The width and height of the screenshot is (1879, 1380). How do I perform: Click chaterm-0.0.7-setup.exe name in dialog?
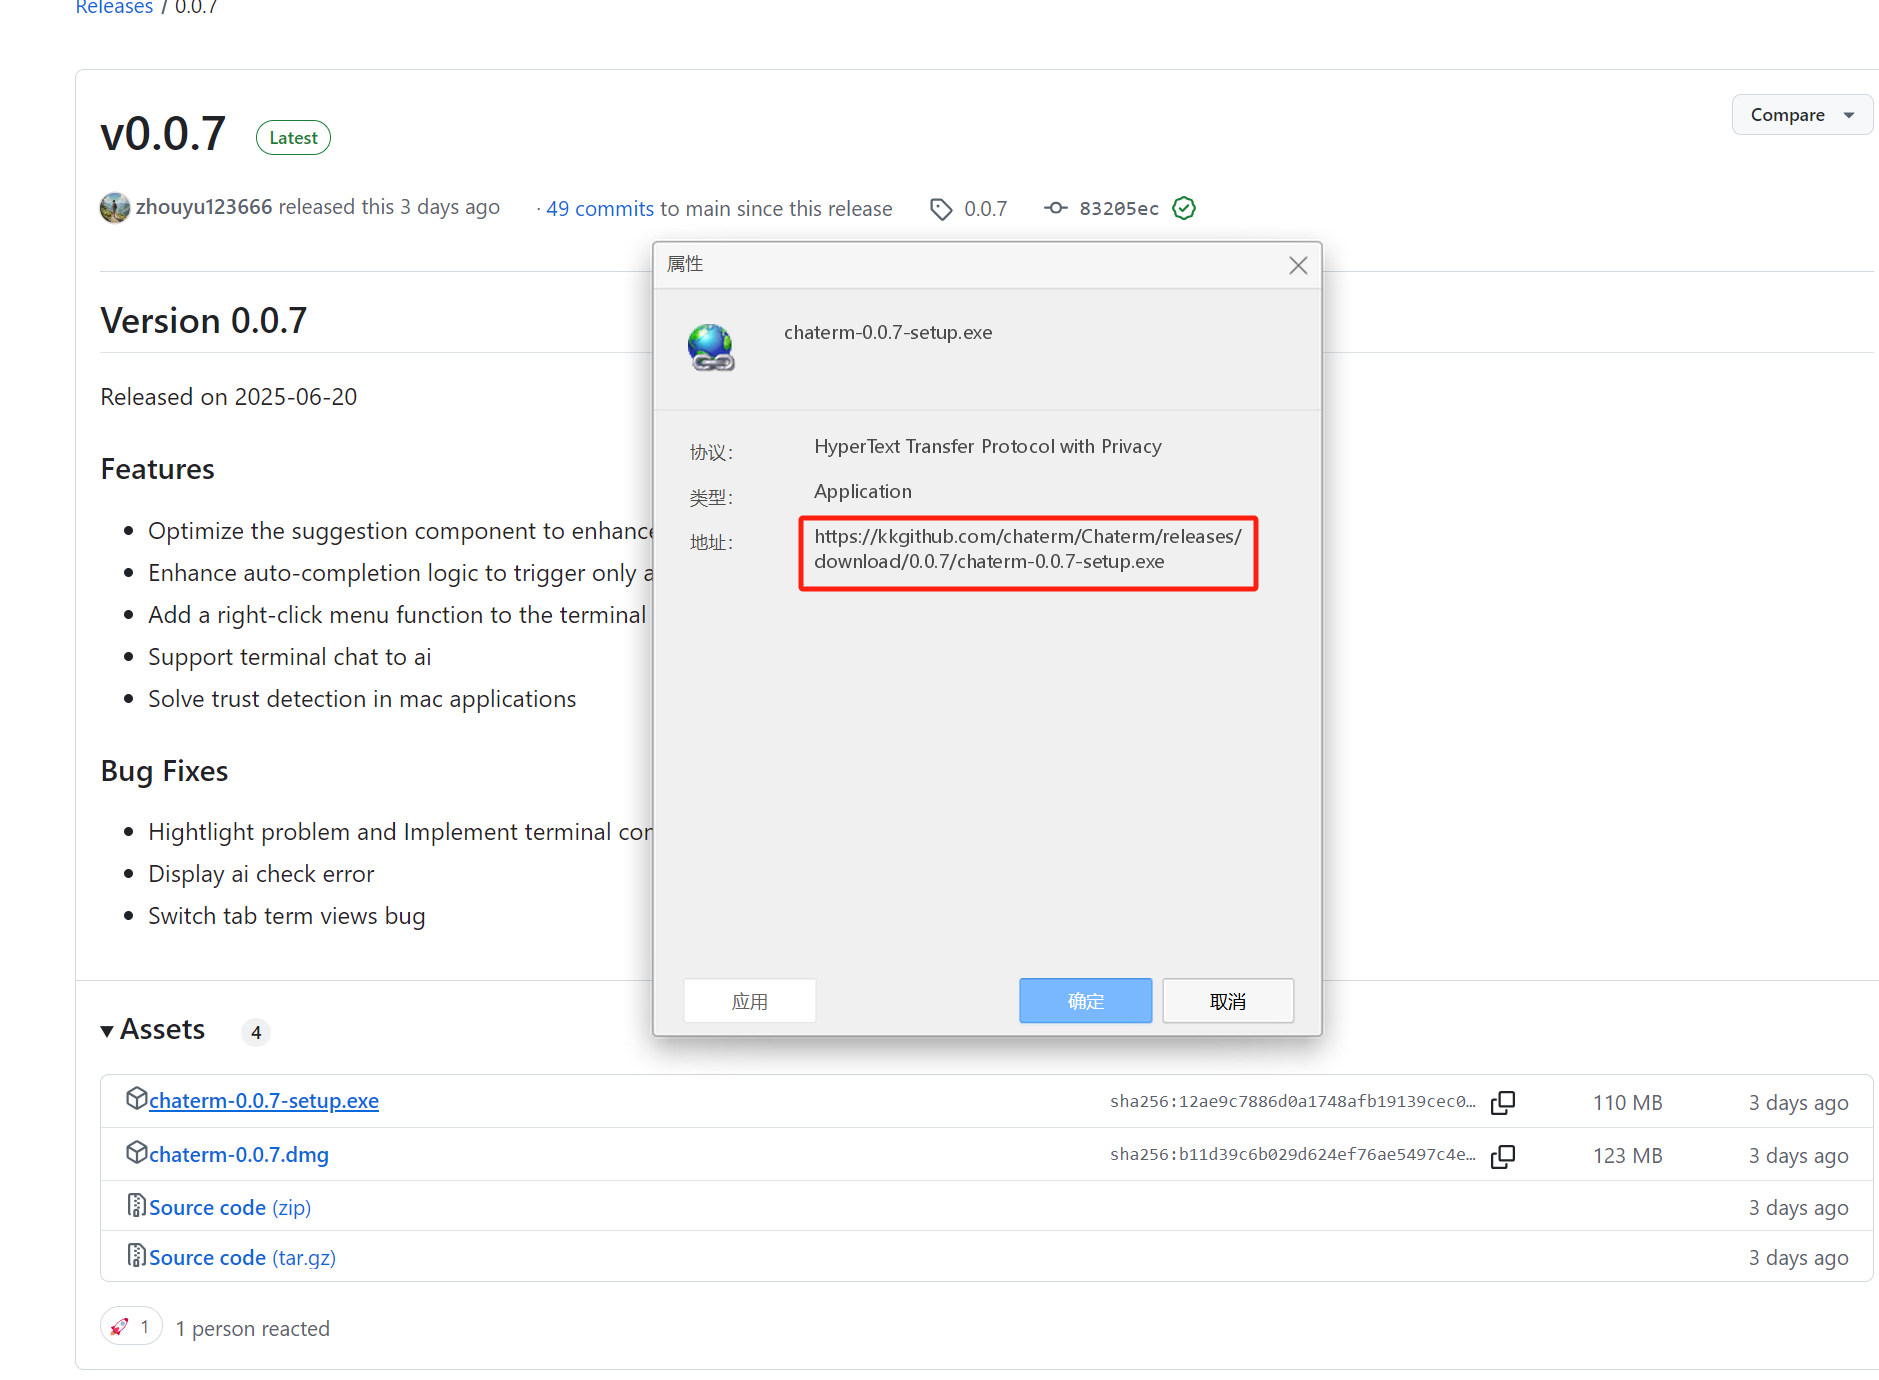888,333
